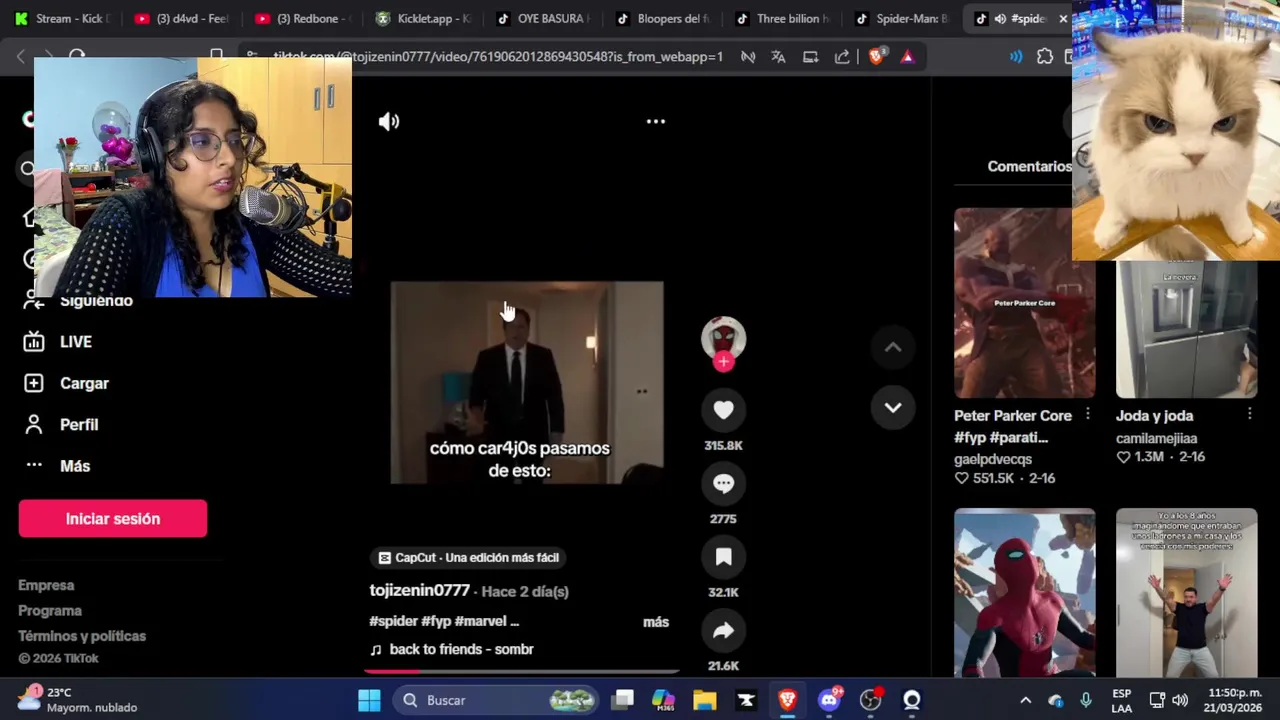This screenshot has width=1280, height=720.
Task: Switch to the Spider-Man tab
Action: [x=903, y=18]
